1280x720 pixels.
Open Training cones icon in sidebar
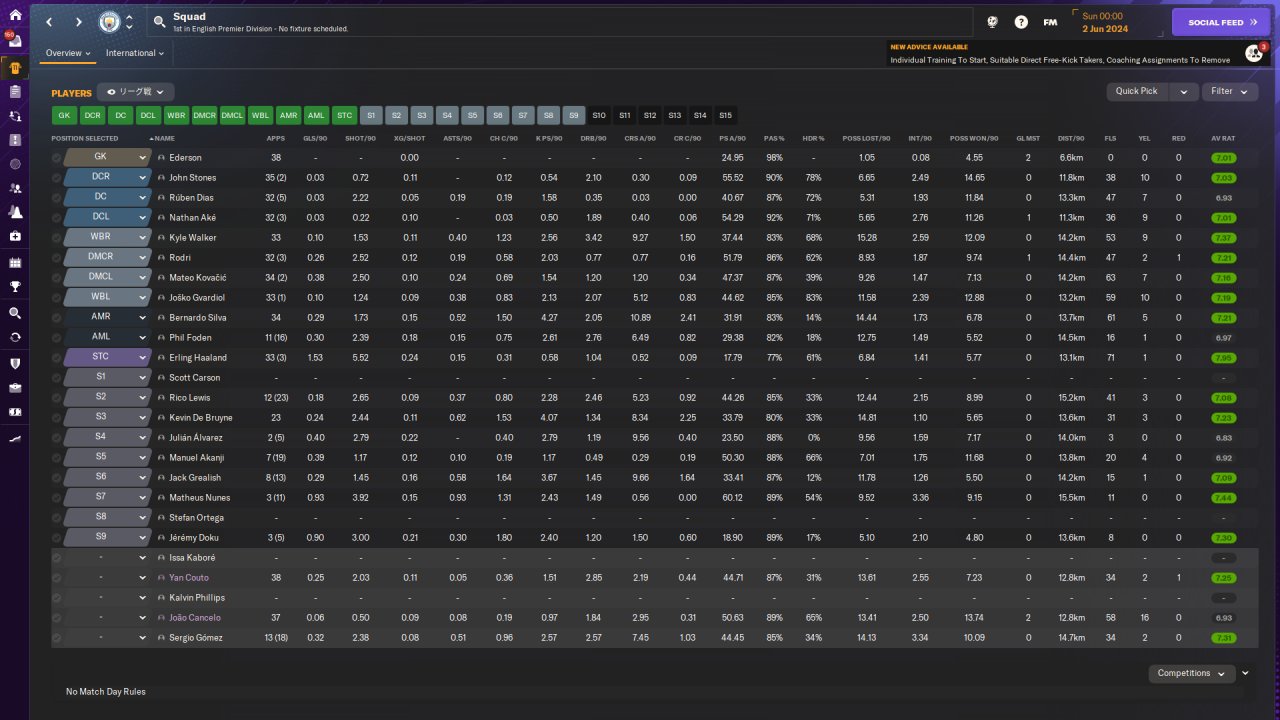(15, 212)
